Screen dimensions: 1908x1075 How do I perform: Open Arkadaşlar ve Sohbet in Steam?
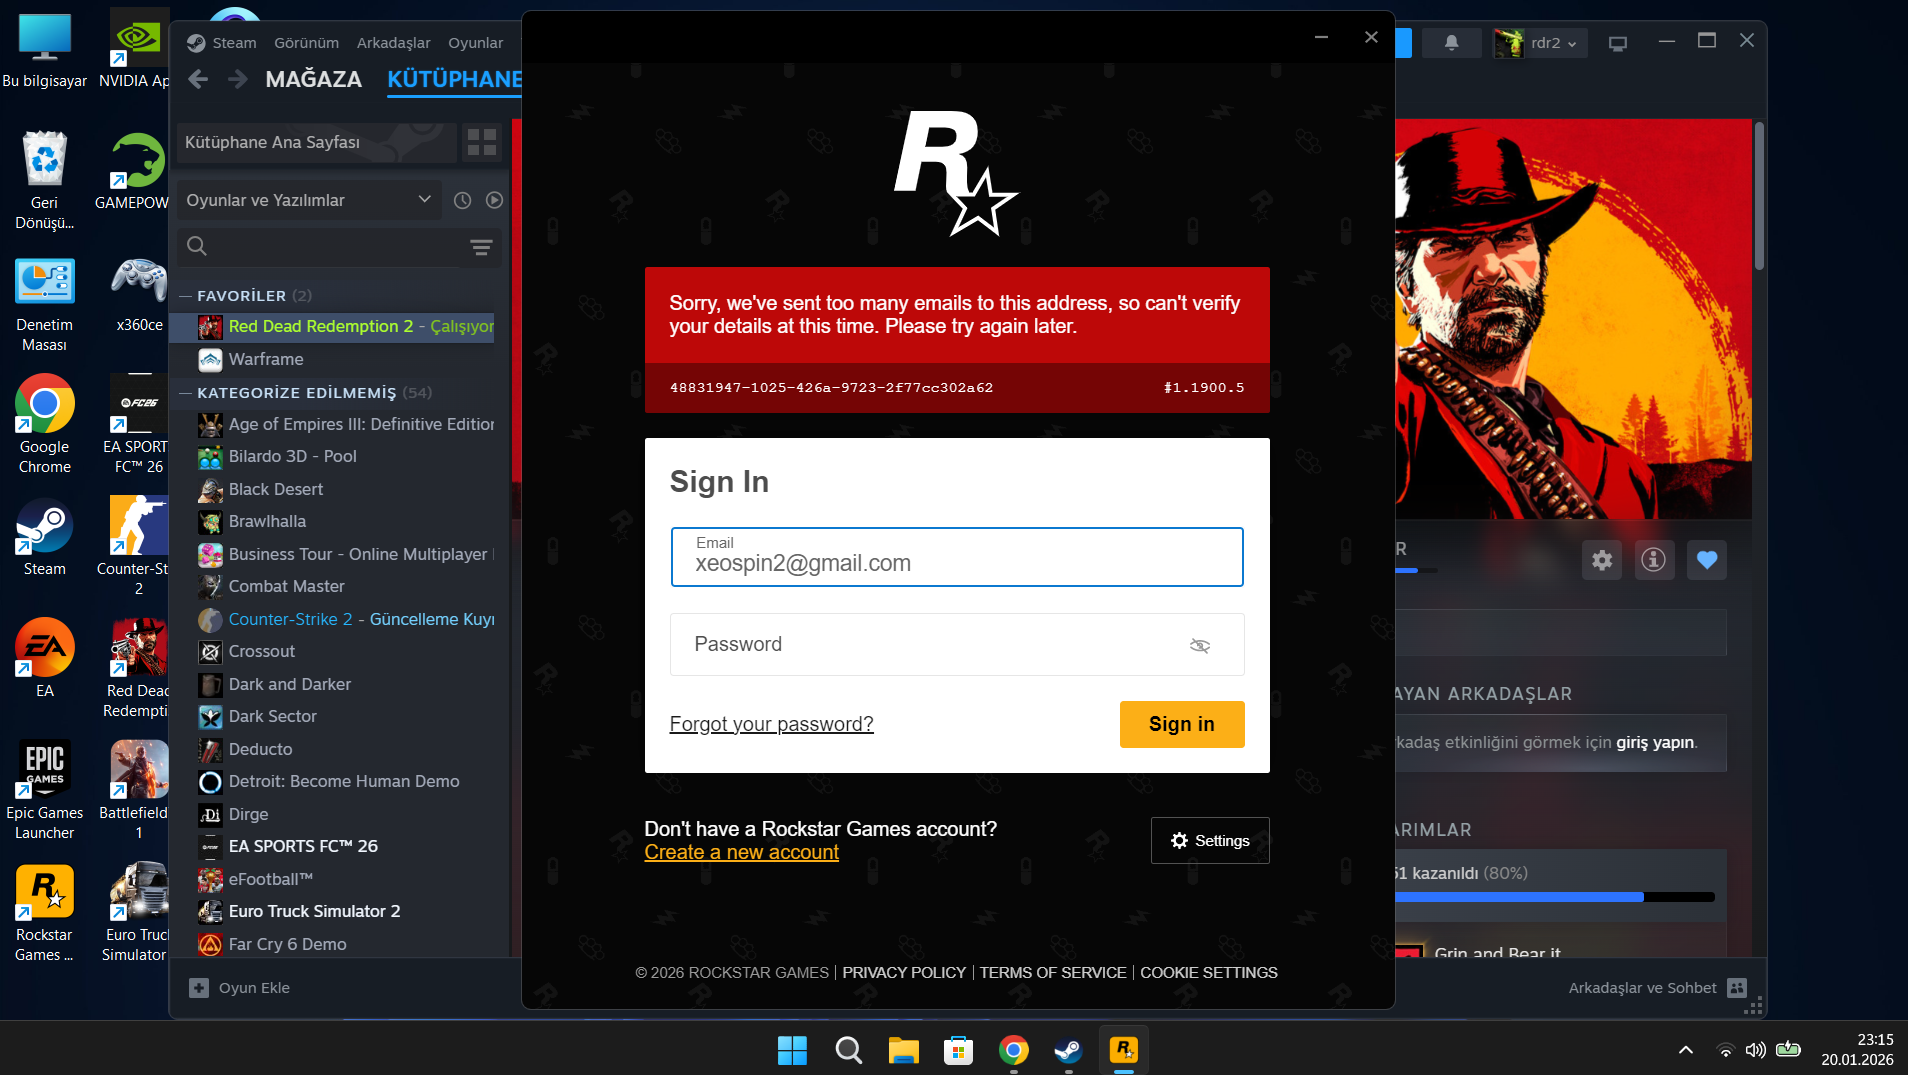point(1656,988)
